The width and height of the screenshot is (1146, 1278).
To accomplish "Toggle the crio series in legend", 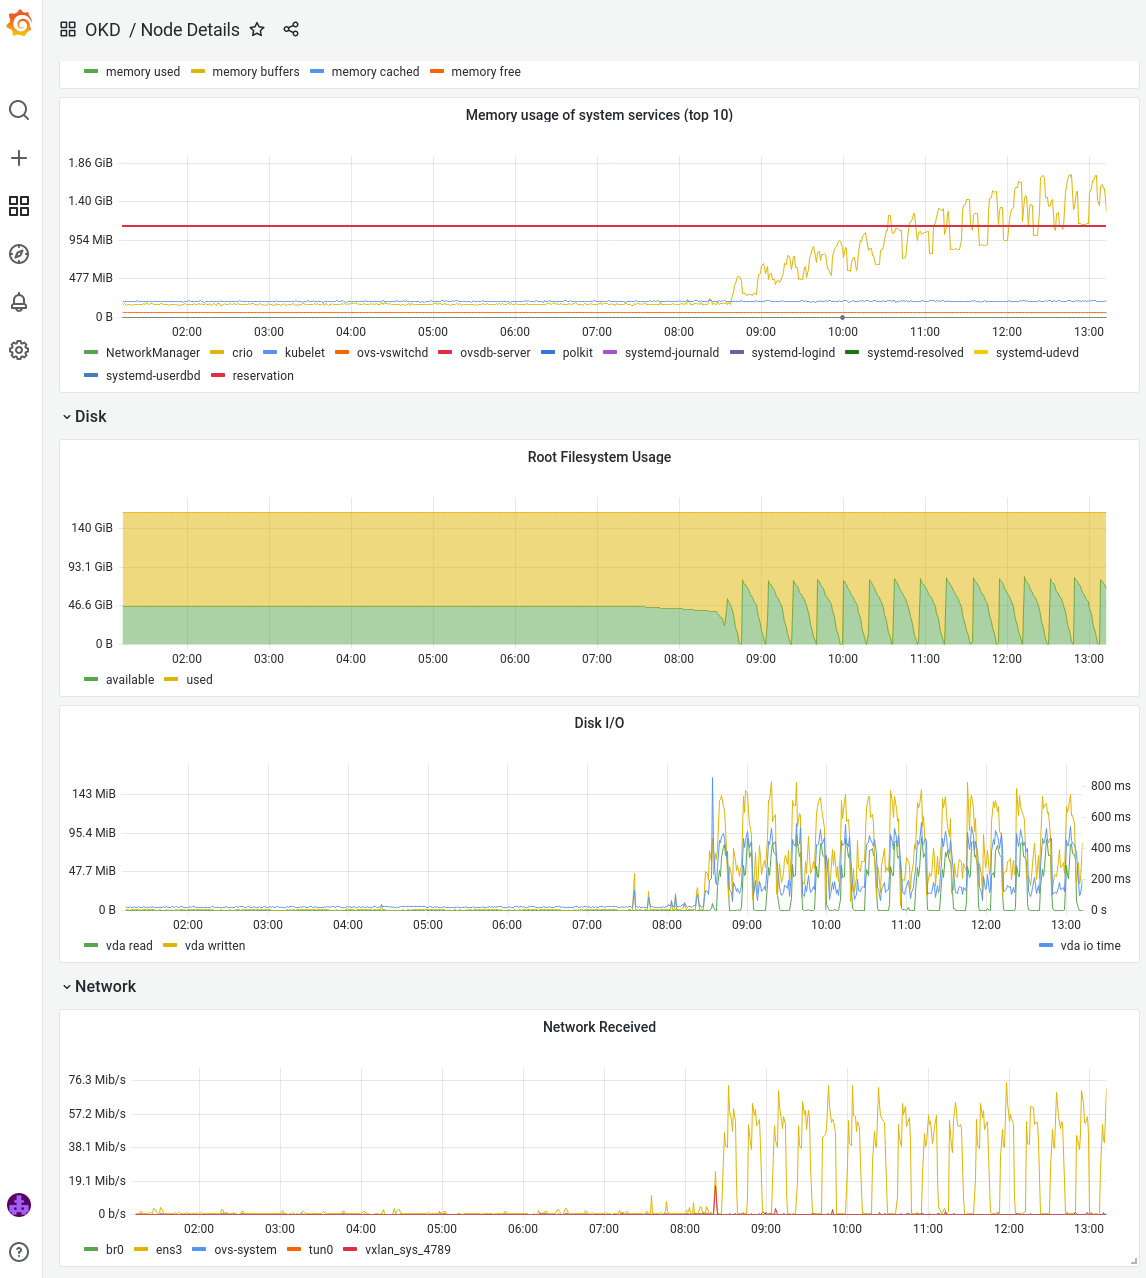I will (242, 353).
